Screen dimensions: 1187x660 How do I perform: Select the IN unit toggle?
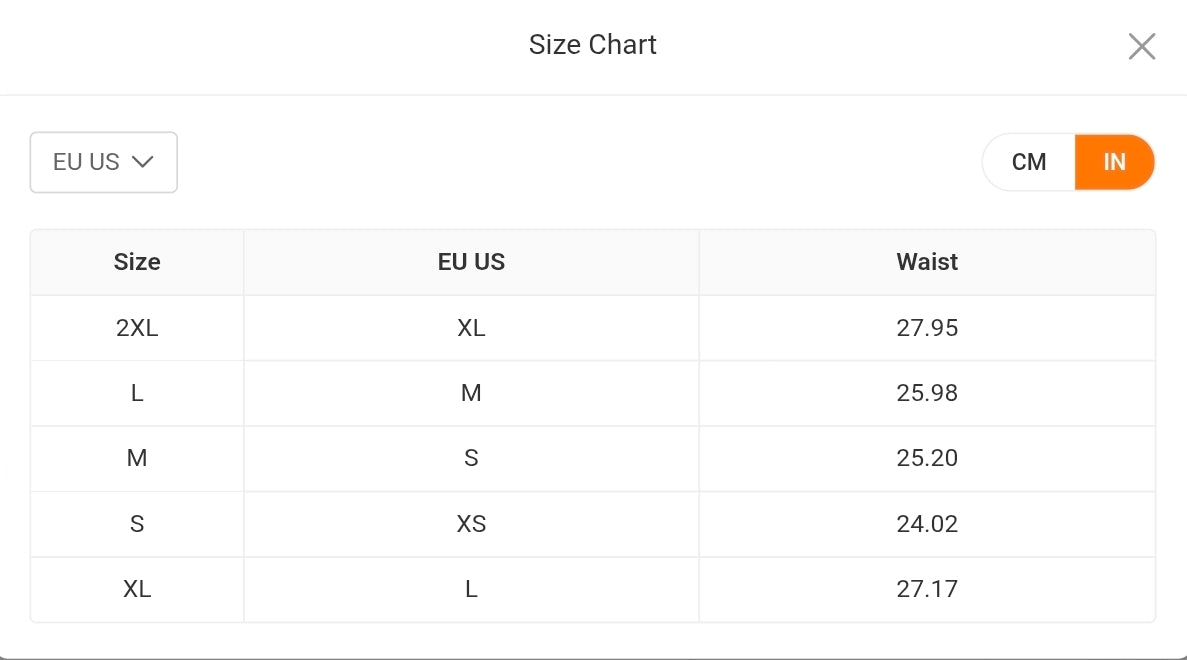click(x=1114, y=162)
